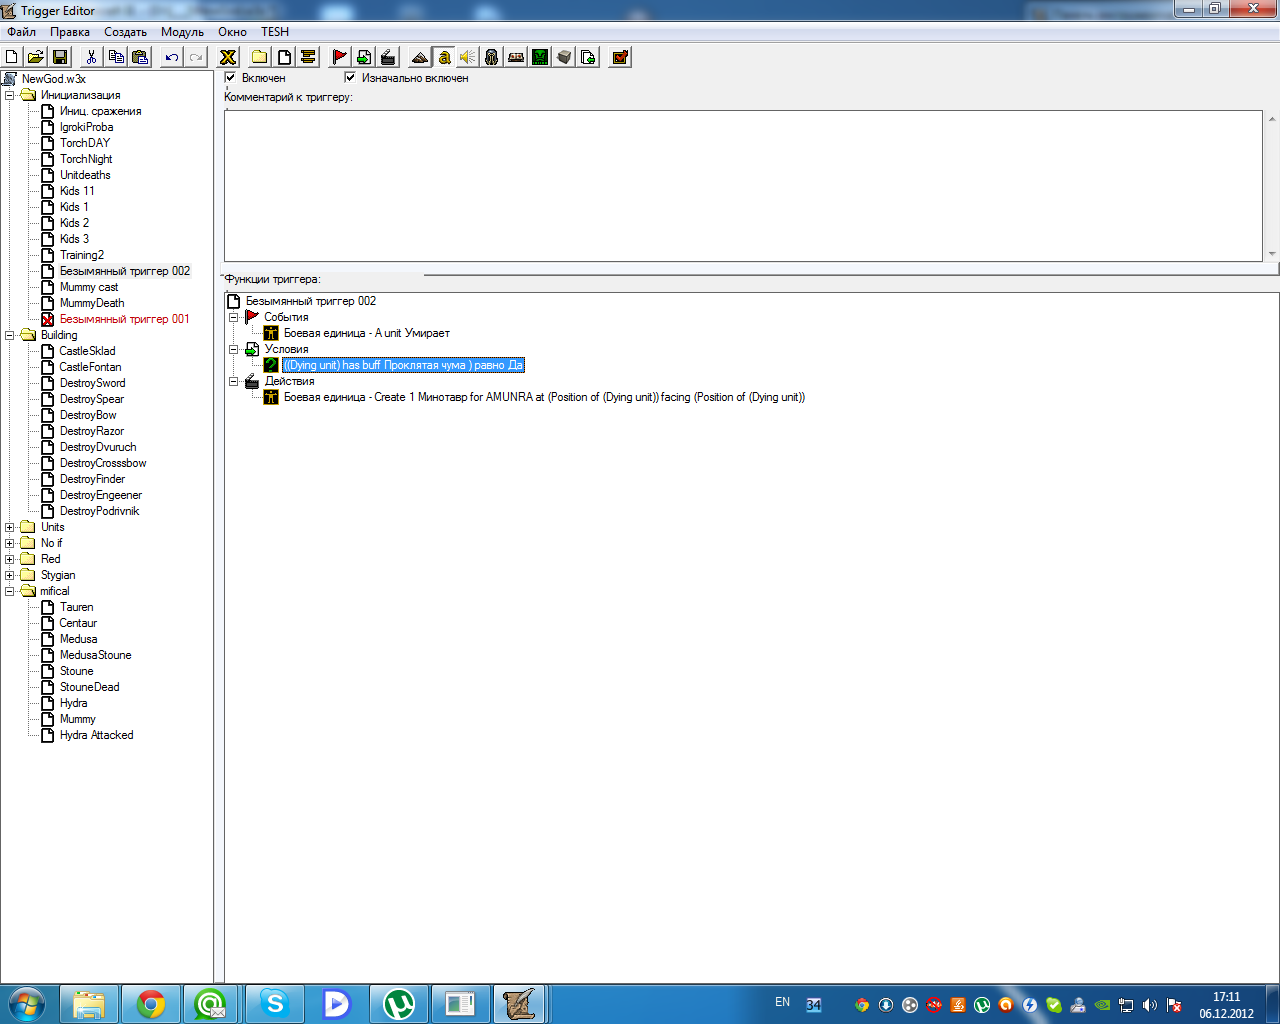Open the Object Manager cube icon
The image size is (1280, 1024).
click(564, 57)
